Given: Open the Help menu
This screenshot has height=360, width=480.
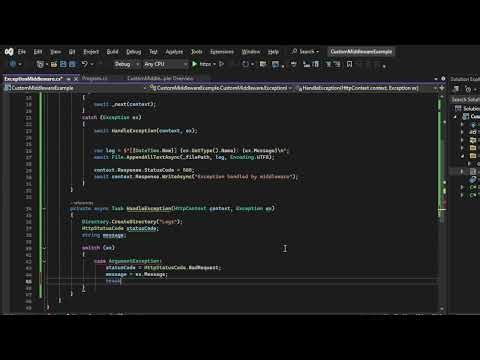Looking at the screenshot, I should tap(273, 52).
